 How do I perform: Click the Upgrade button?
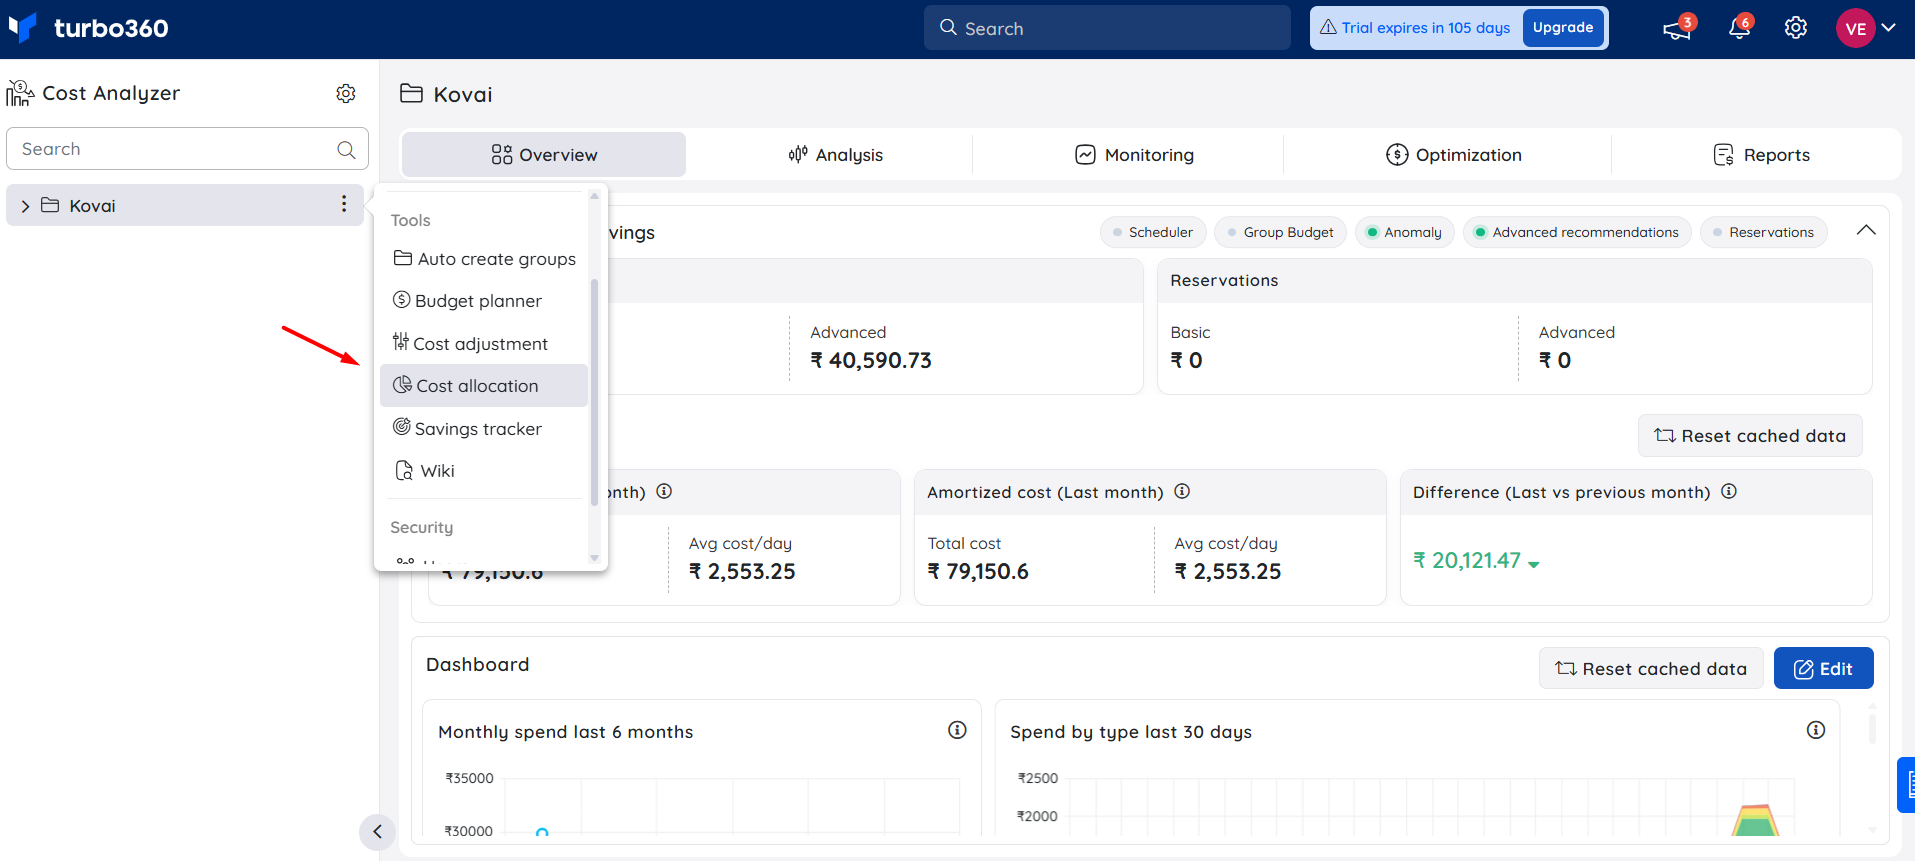(x=1563, y=28)
